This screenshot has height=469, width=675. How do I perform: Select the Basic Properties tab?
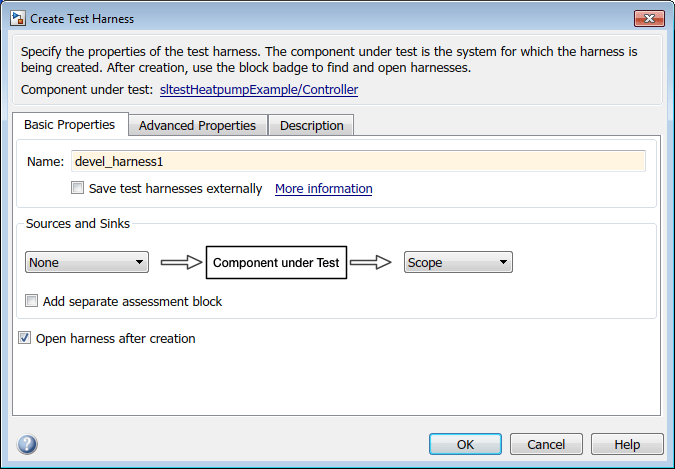(x=70, y=125)
